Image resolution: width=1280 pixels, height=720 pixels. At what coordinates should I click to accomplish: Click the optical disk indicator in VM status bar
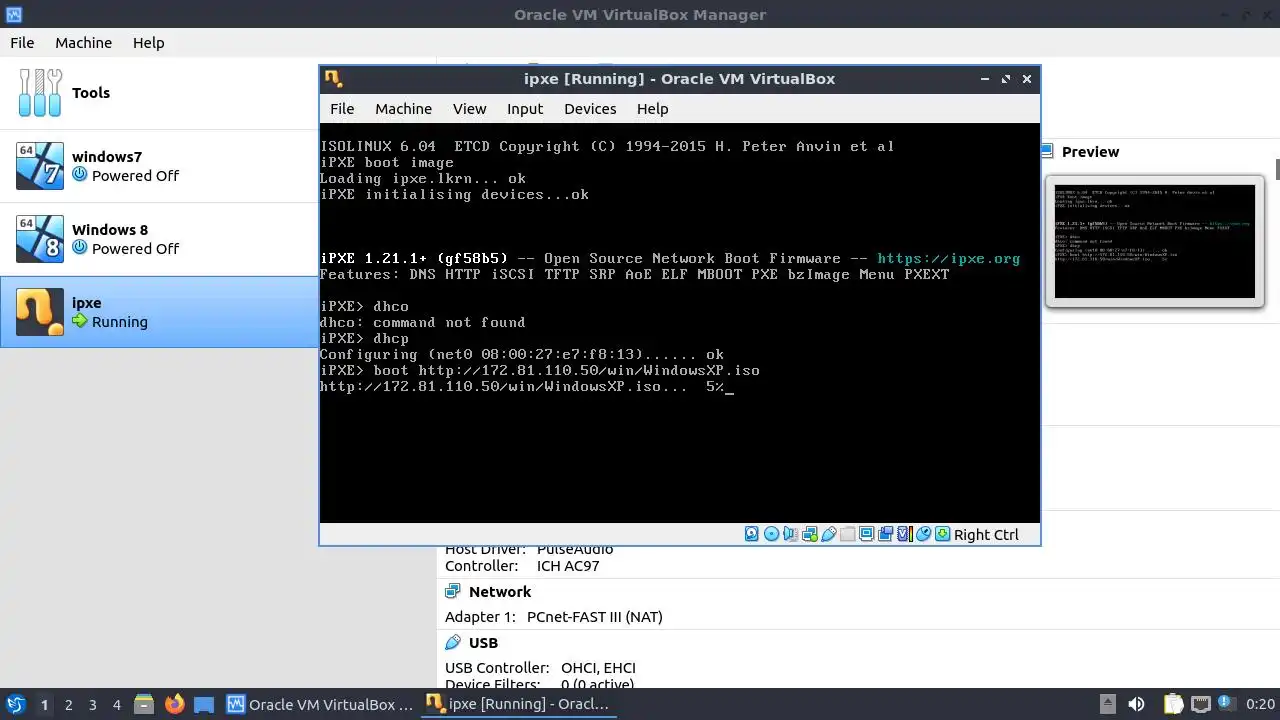[x=771, y=534]
